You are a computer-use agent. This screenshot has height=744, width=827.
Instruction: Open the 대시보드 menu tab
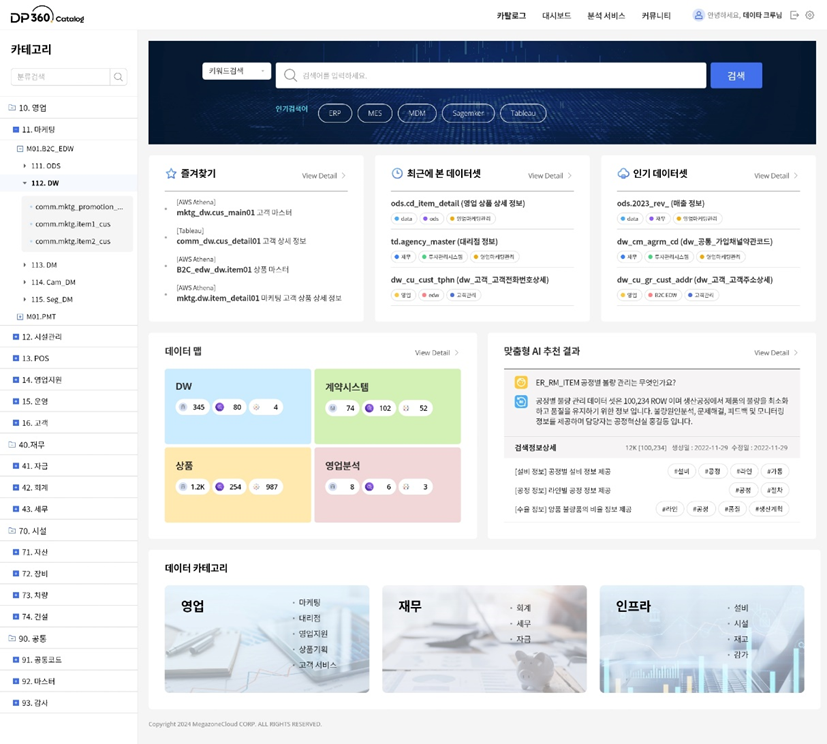pyautogui.click(x=556, y=16)
